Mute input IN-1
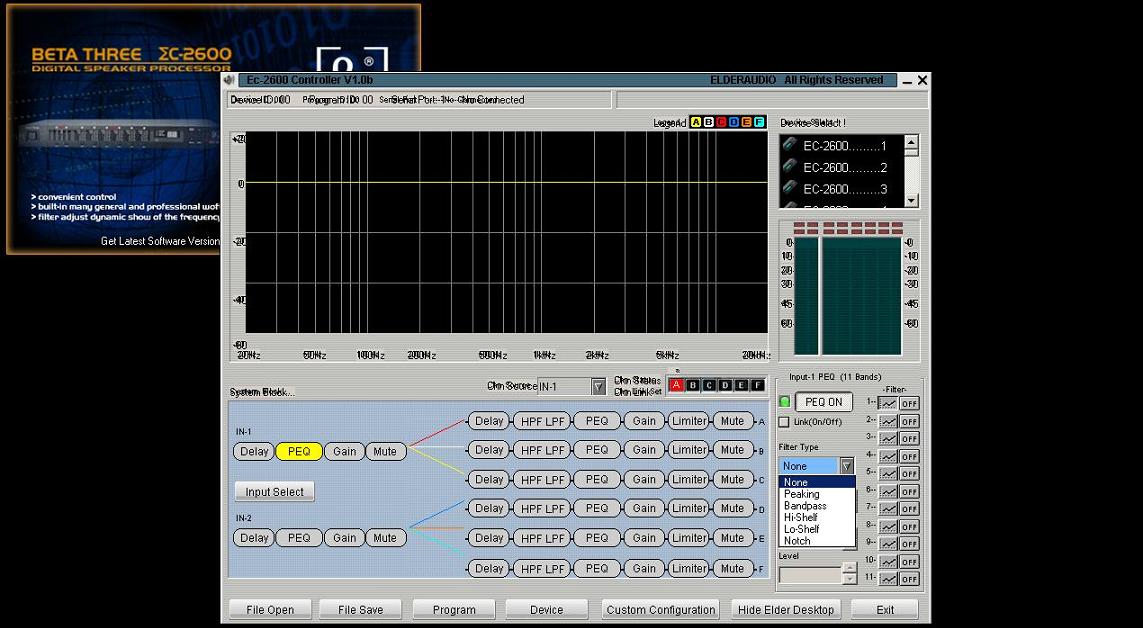This screenshot has height=628, width=1143. [385, 452]
